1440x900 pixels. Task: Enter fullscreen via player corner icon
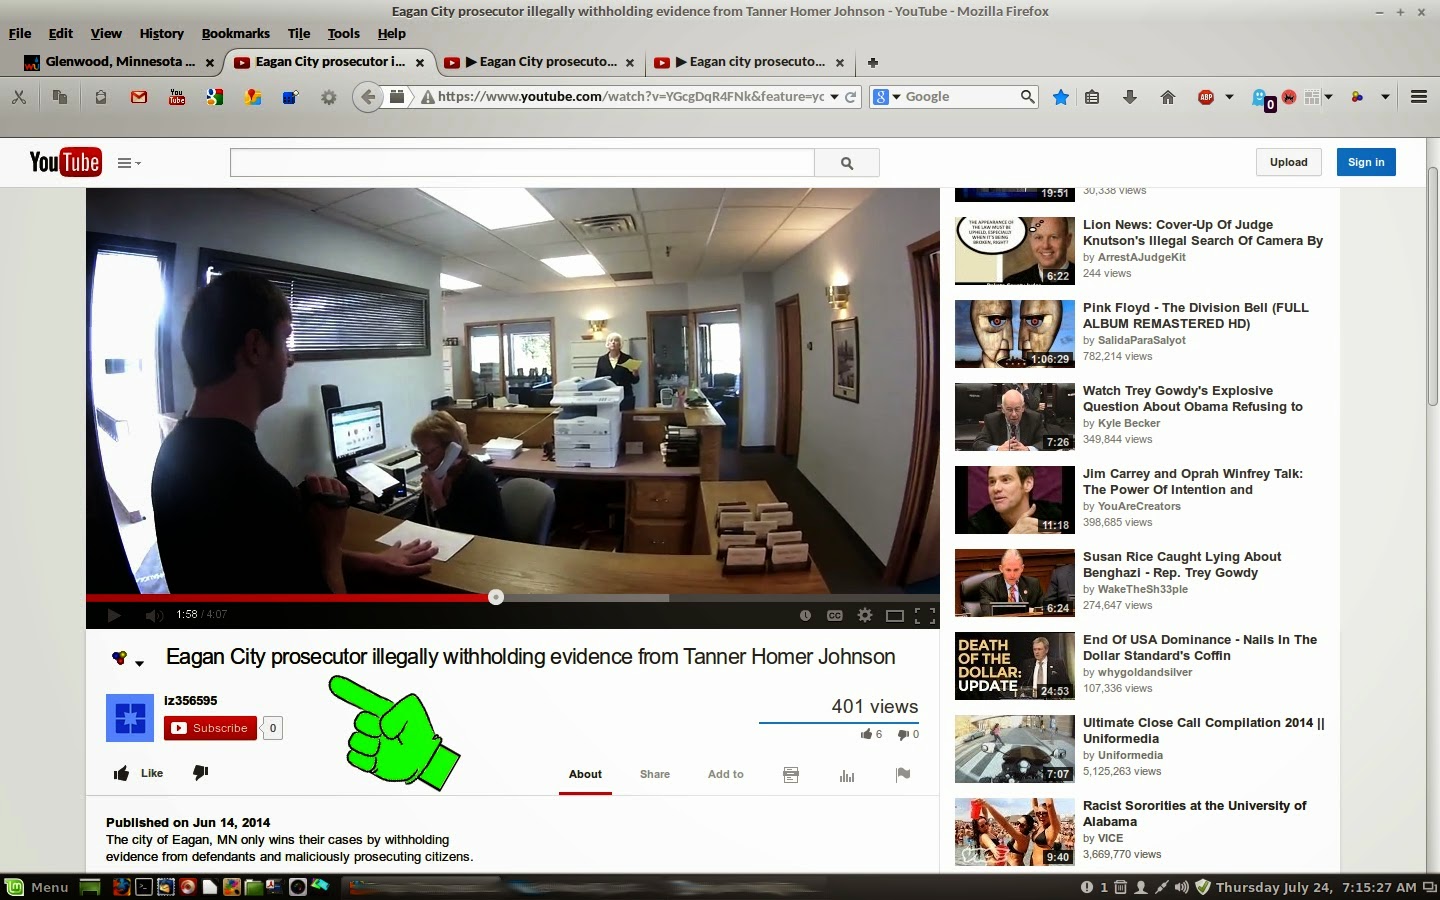[x=925, y=616]
